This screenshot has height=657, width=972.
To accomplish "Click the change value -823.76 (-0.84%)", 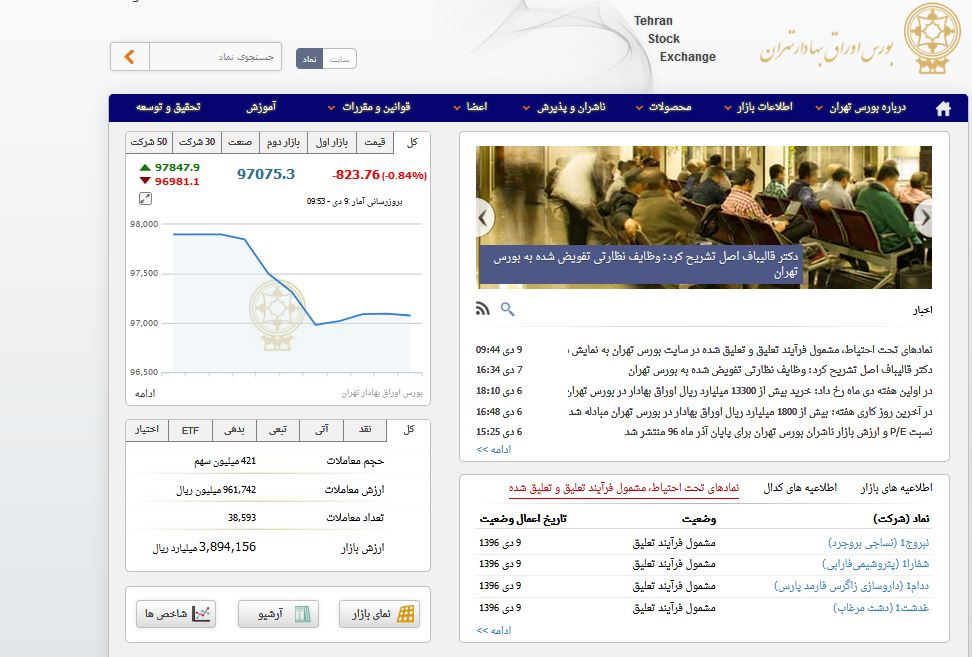I will (x=379, y=175).
